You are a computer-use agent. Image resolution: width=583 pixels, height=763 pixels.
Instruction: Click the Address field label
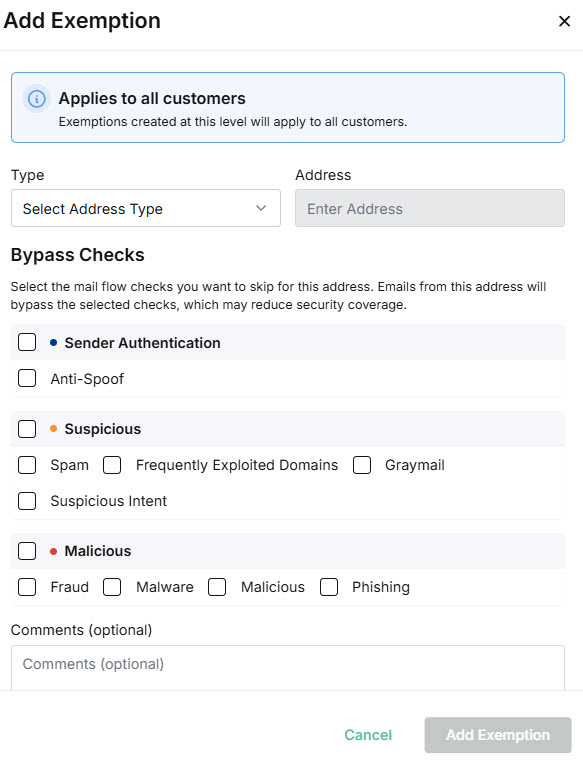pos(323,175)
